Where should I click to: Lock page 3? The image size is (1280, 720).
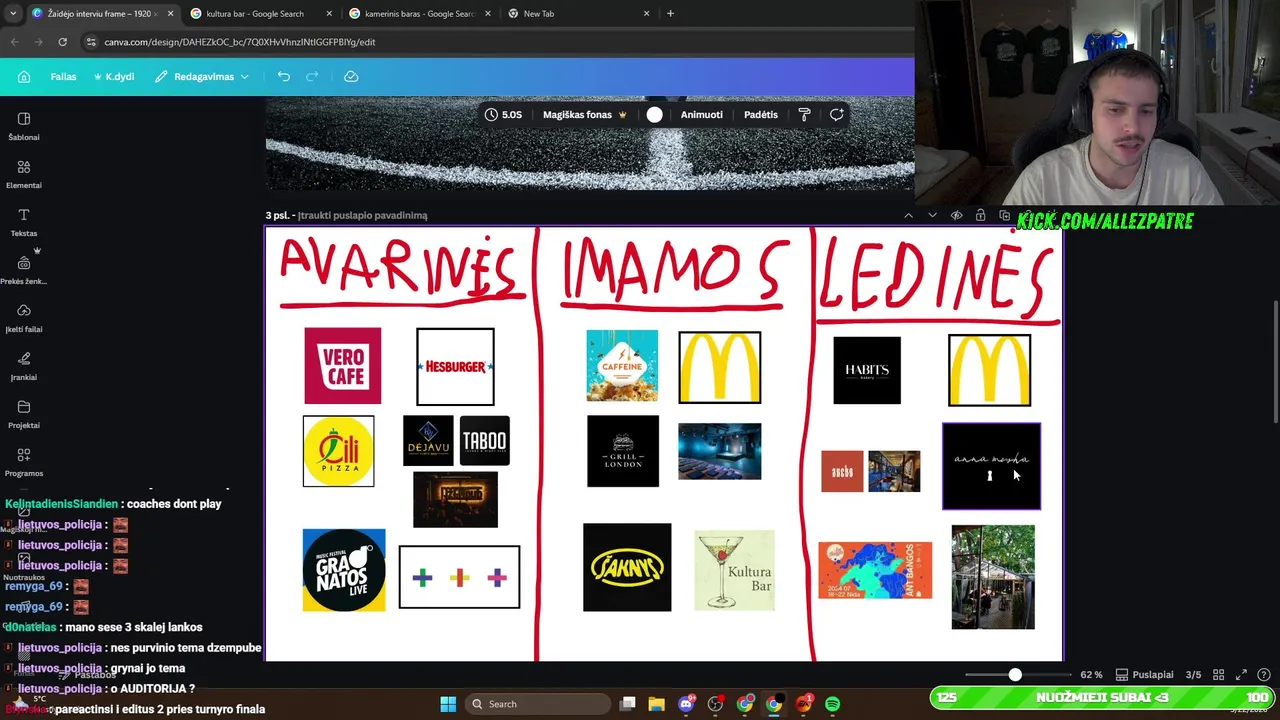980,215
